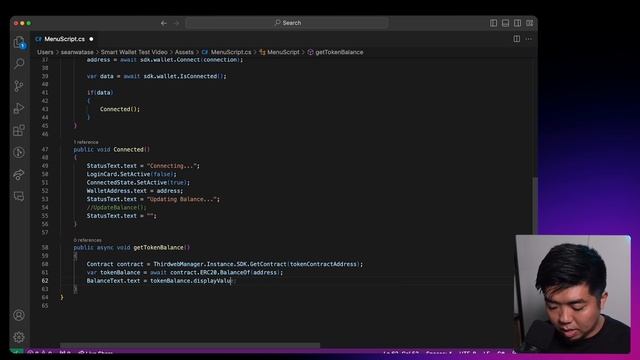Click the unsaved dot on MenuScript.cs tab

(x=91, y=39)
